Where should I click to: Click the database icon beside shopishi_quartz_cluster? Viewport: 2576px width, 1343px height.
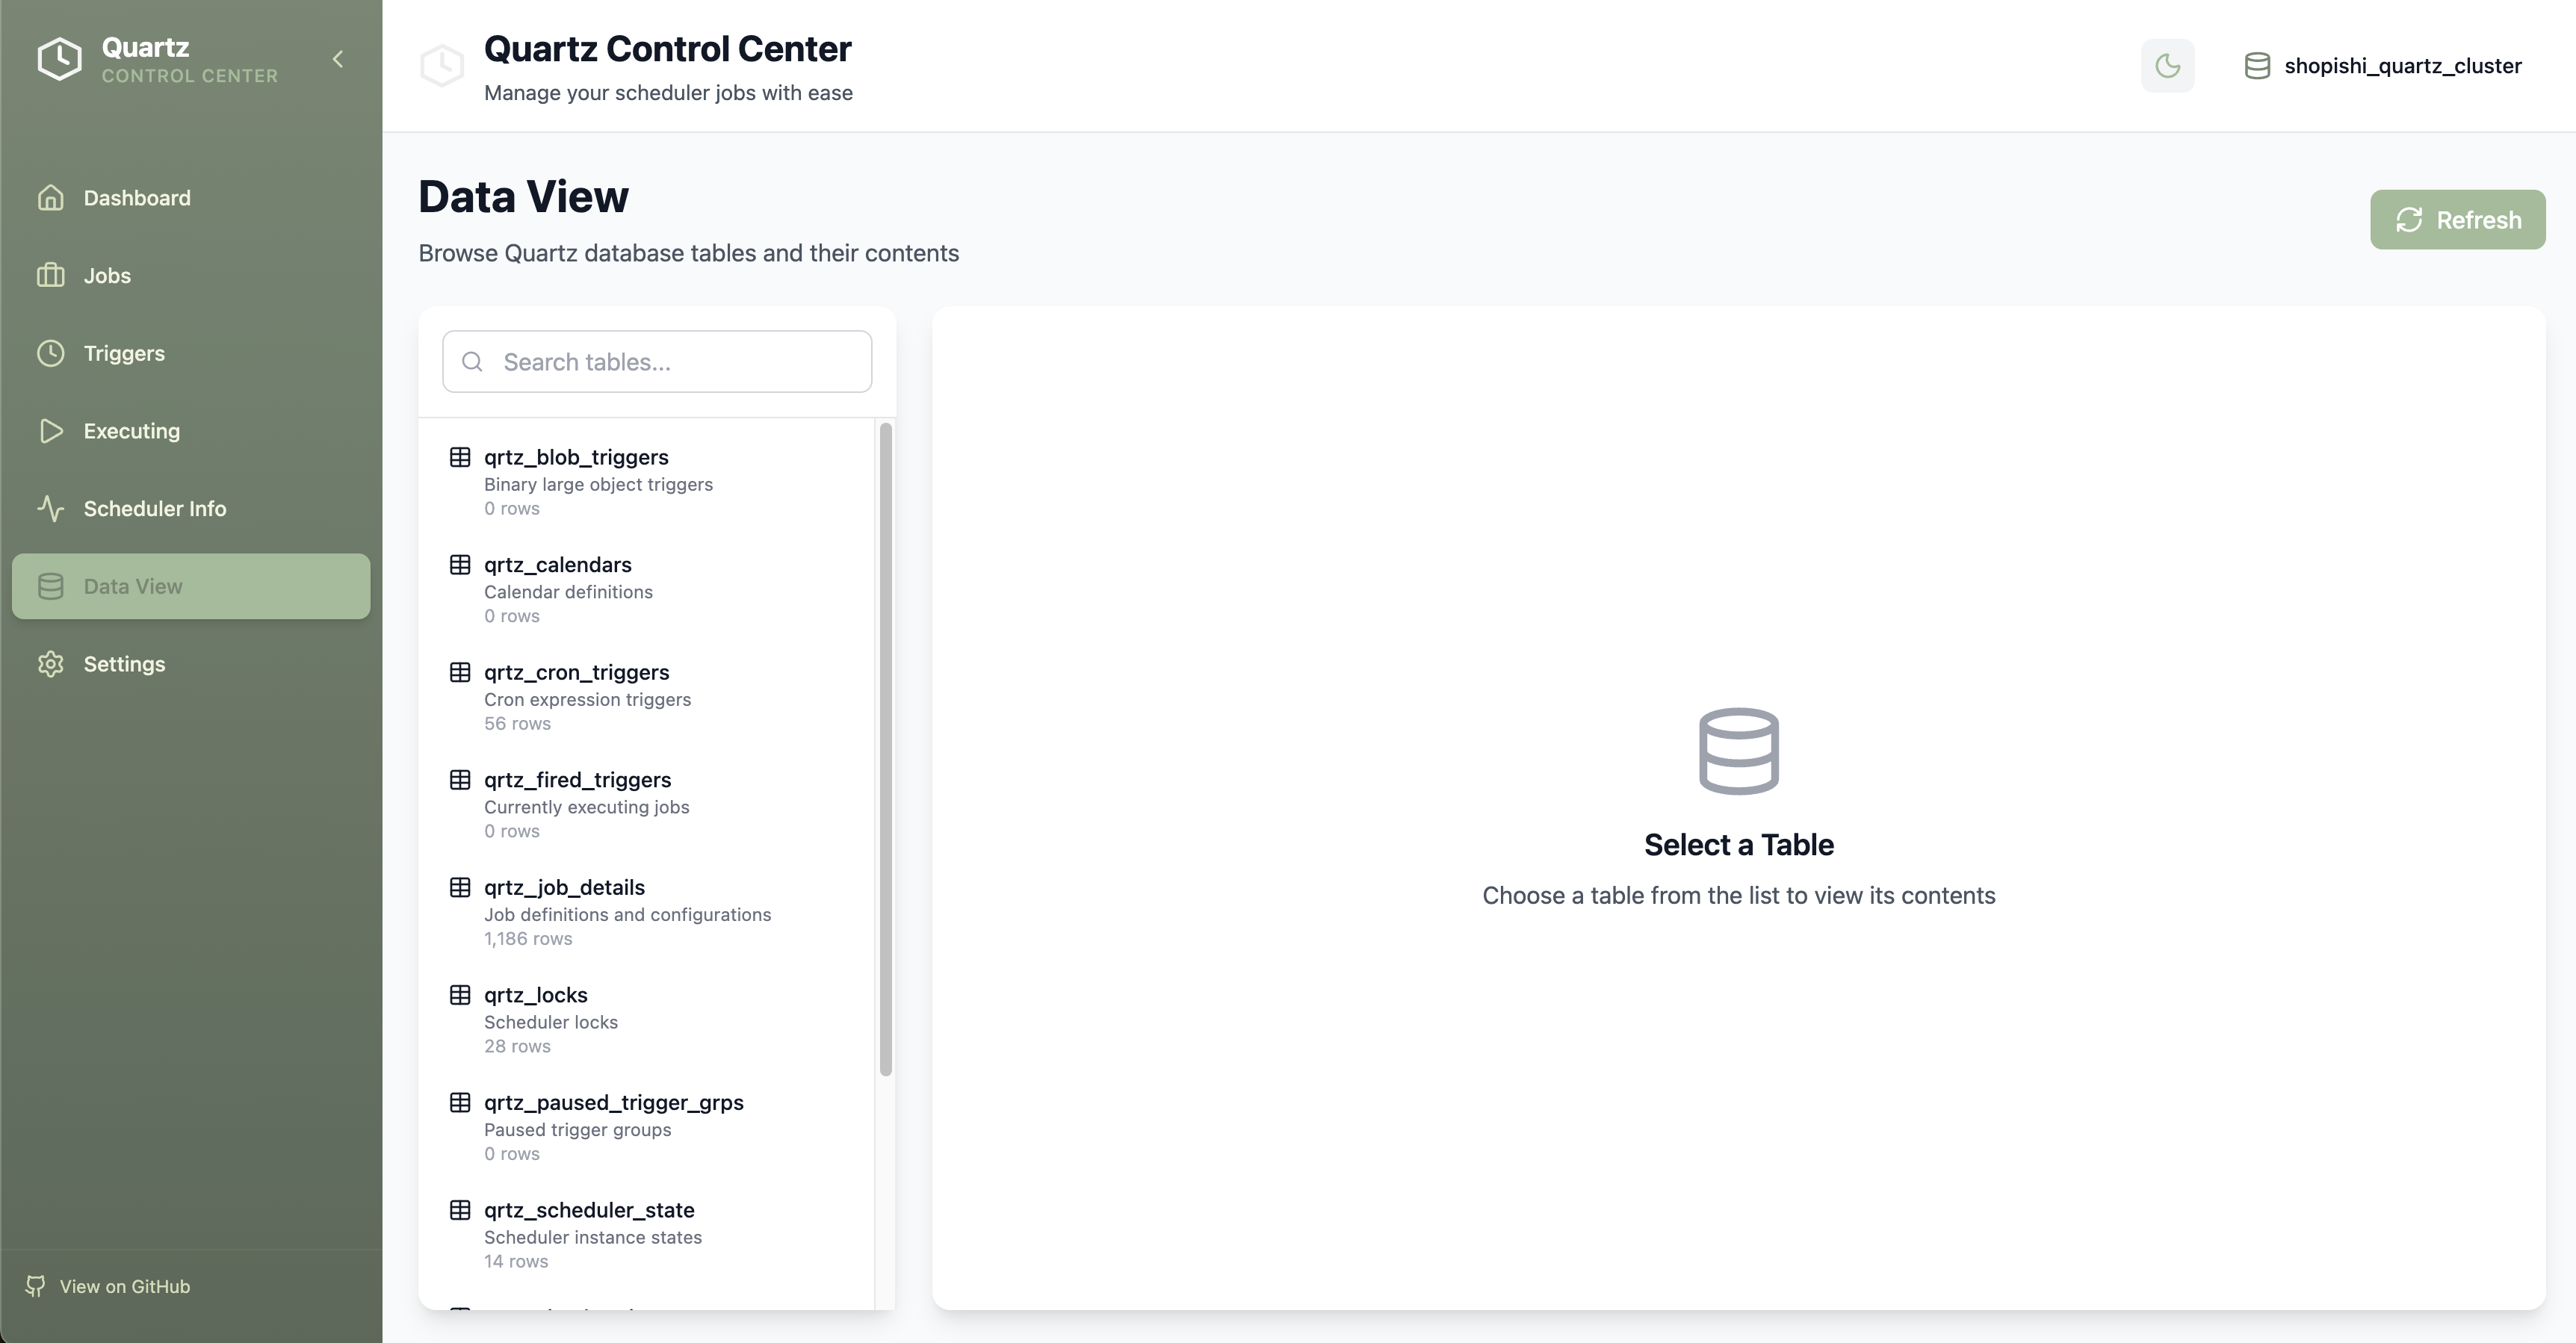[x=2257, y=65]
